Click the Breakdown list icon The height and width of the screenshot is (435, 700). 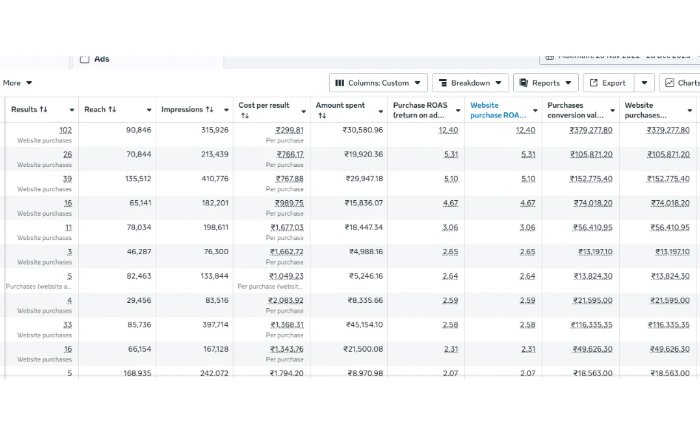click(x=443, y=83)
